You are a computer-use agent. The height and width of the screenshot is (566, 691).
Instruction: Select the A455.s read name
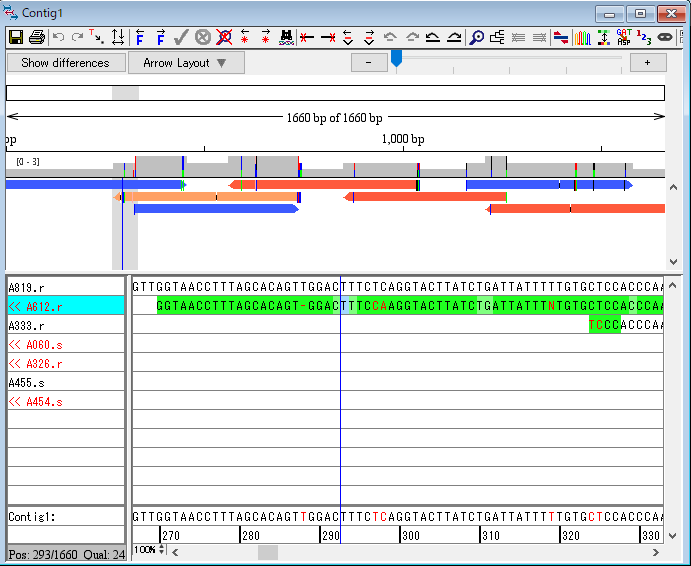(x=26, y=383)
